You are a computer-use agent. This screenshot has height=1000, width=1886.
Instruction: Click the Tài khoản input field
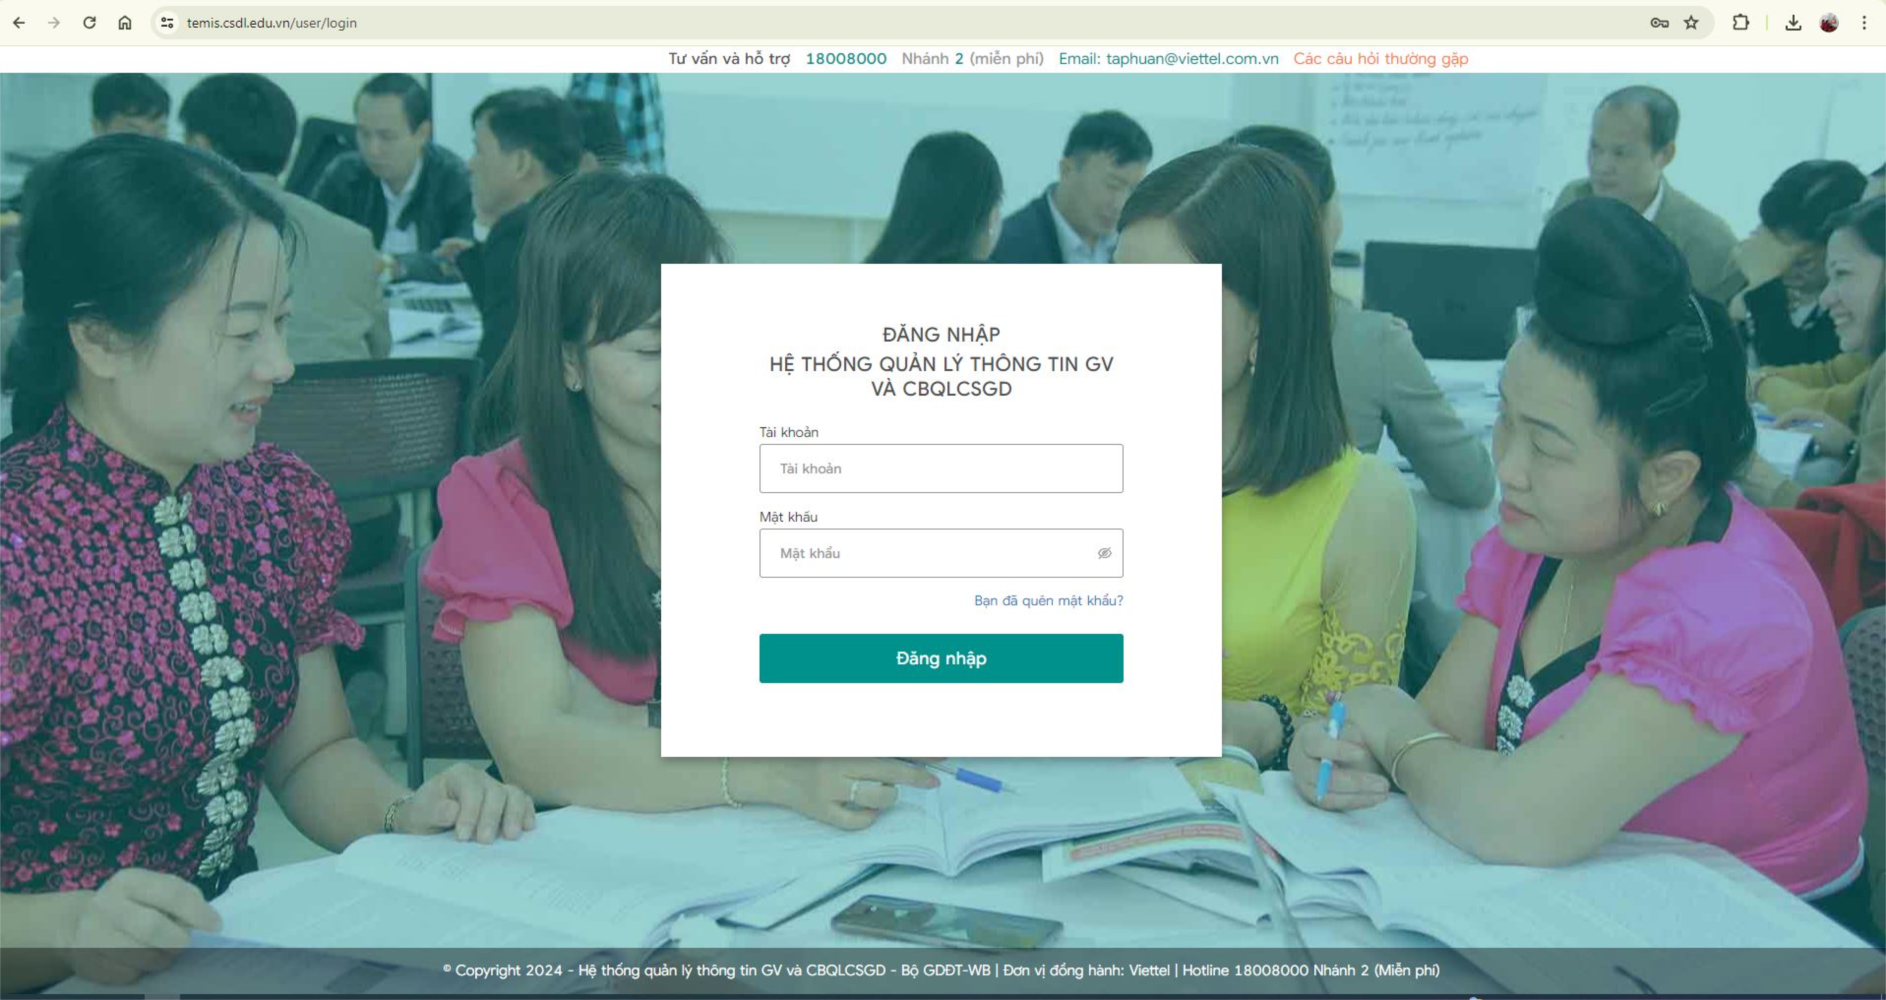[x=940, y=468]
